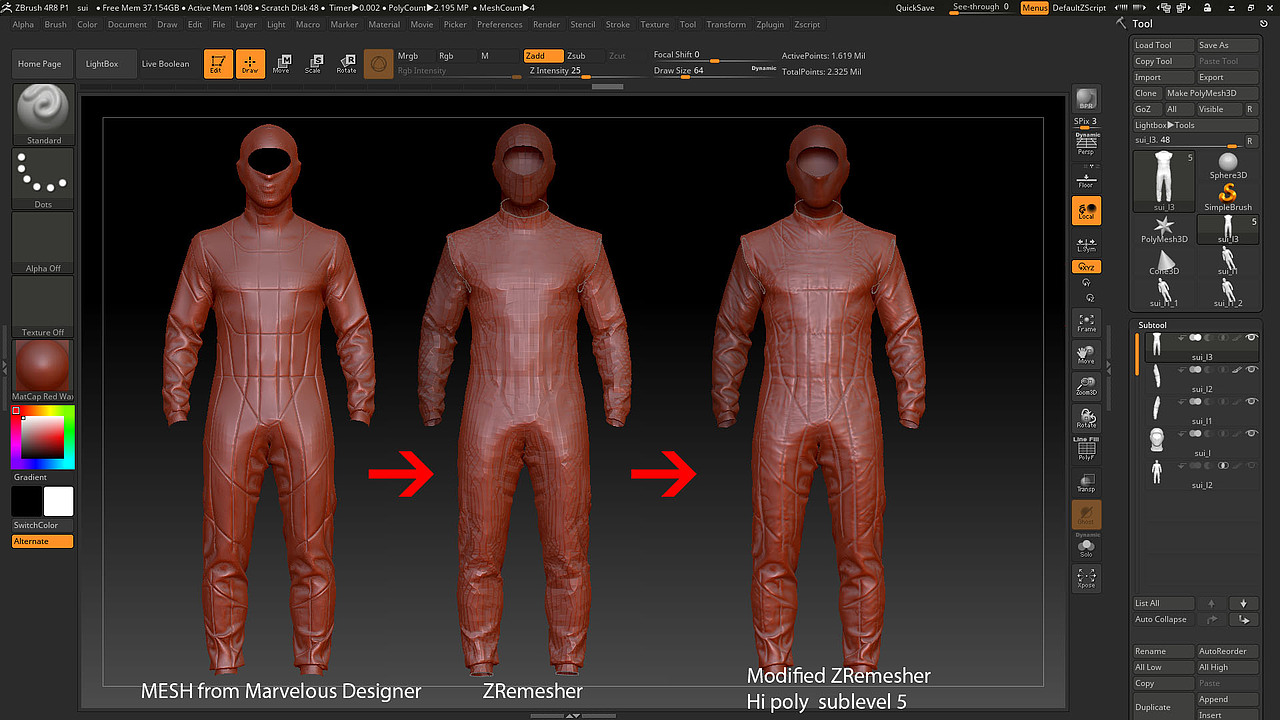Viewport: 1280px width, 720px height.
Task: Click the Floor grid icon
Action: (1085, 178)
